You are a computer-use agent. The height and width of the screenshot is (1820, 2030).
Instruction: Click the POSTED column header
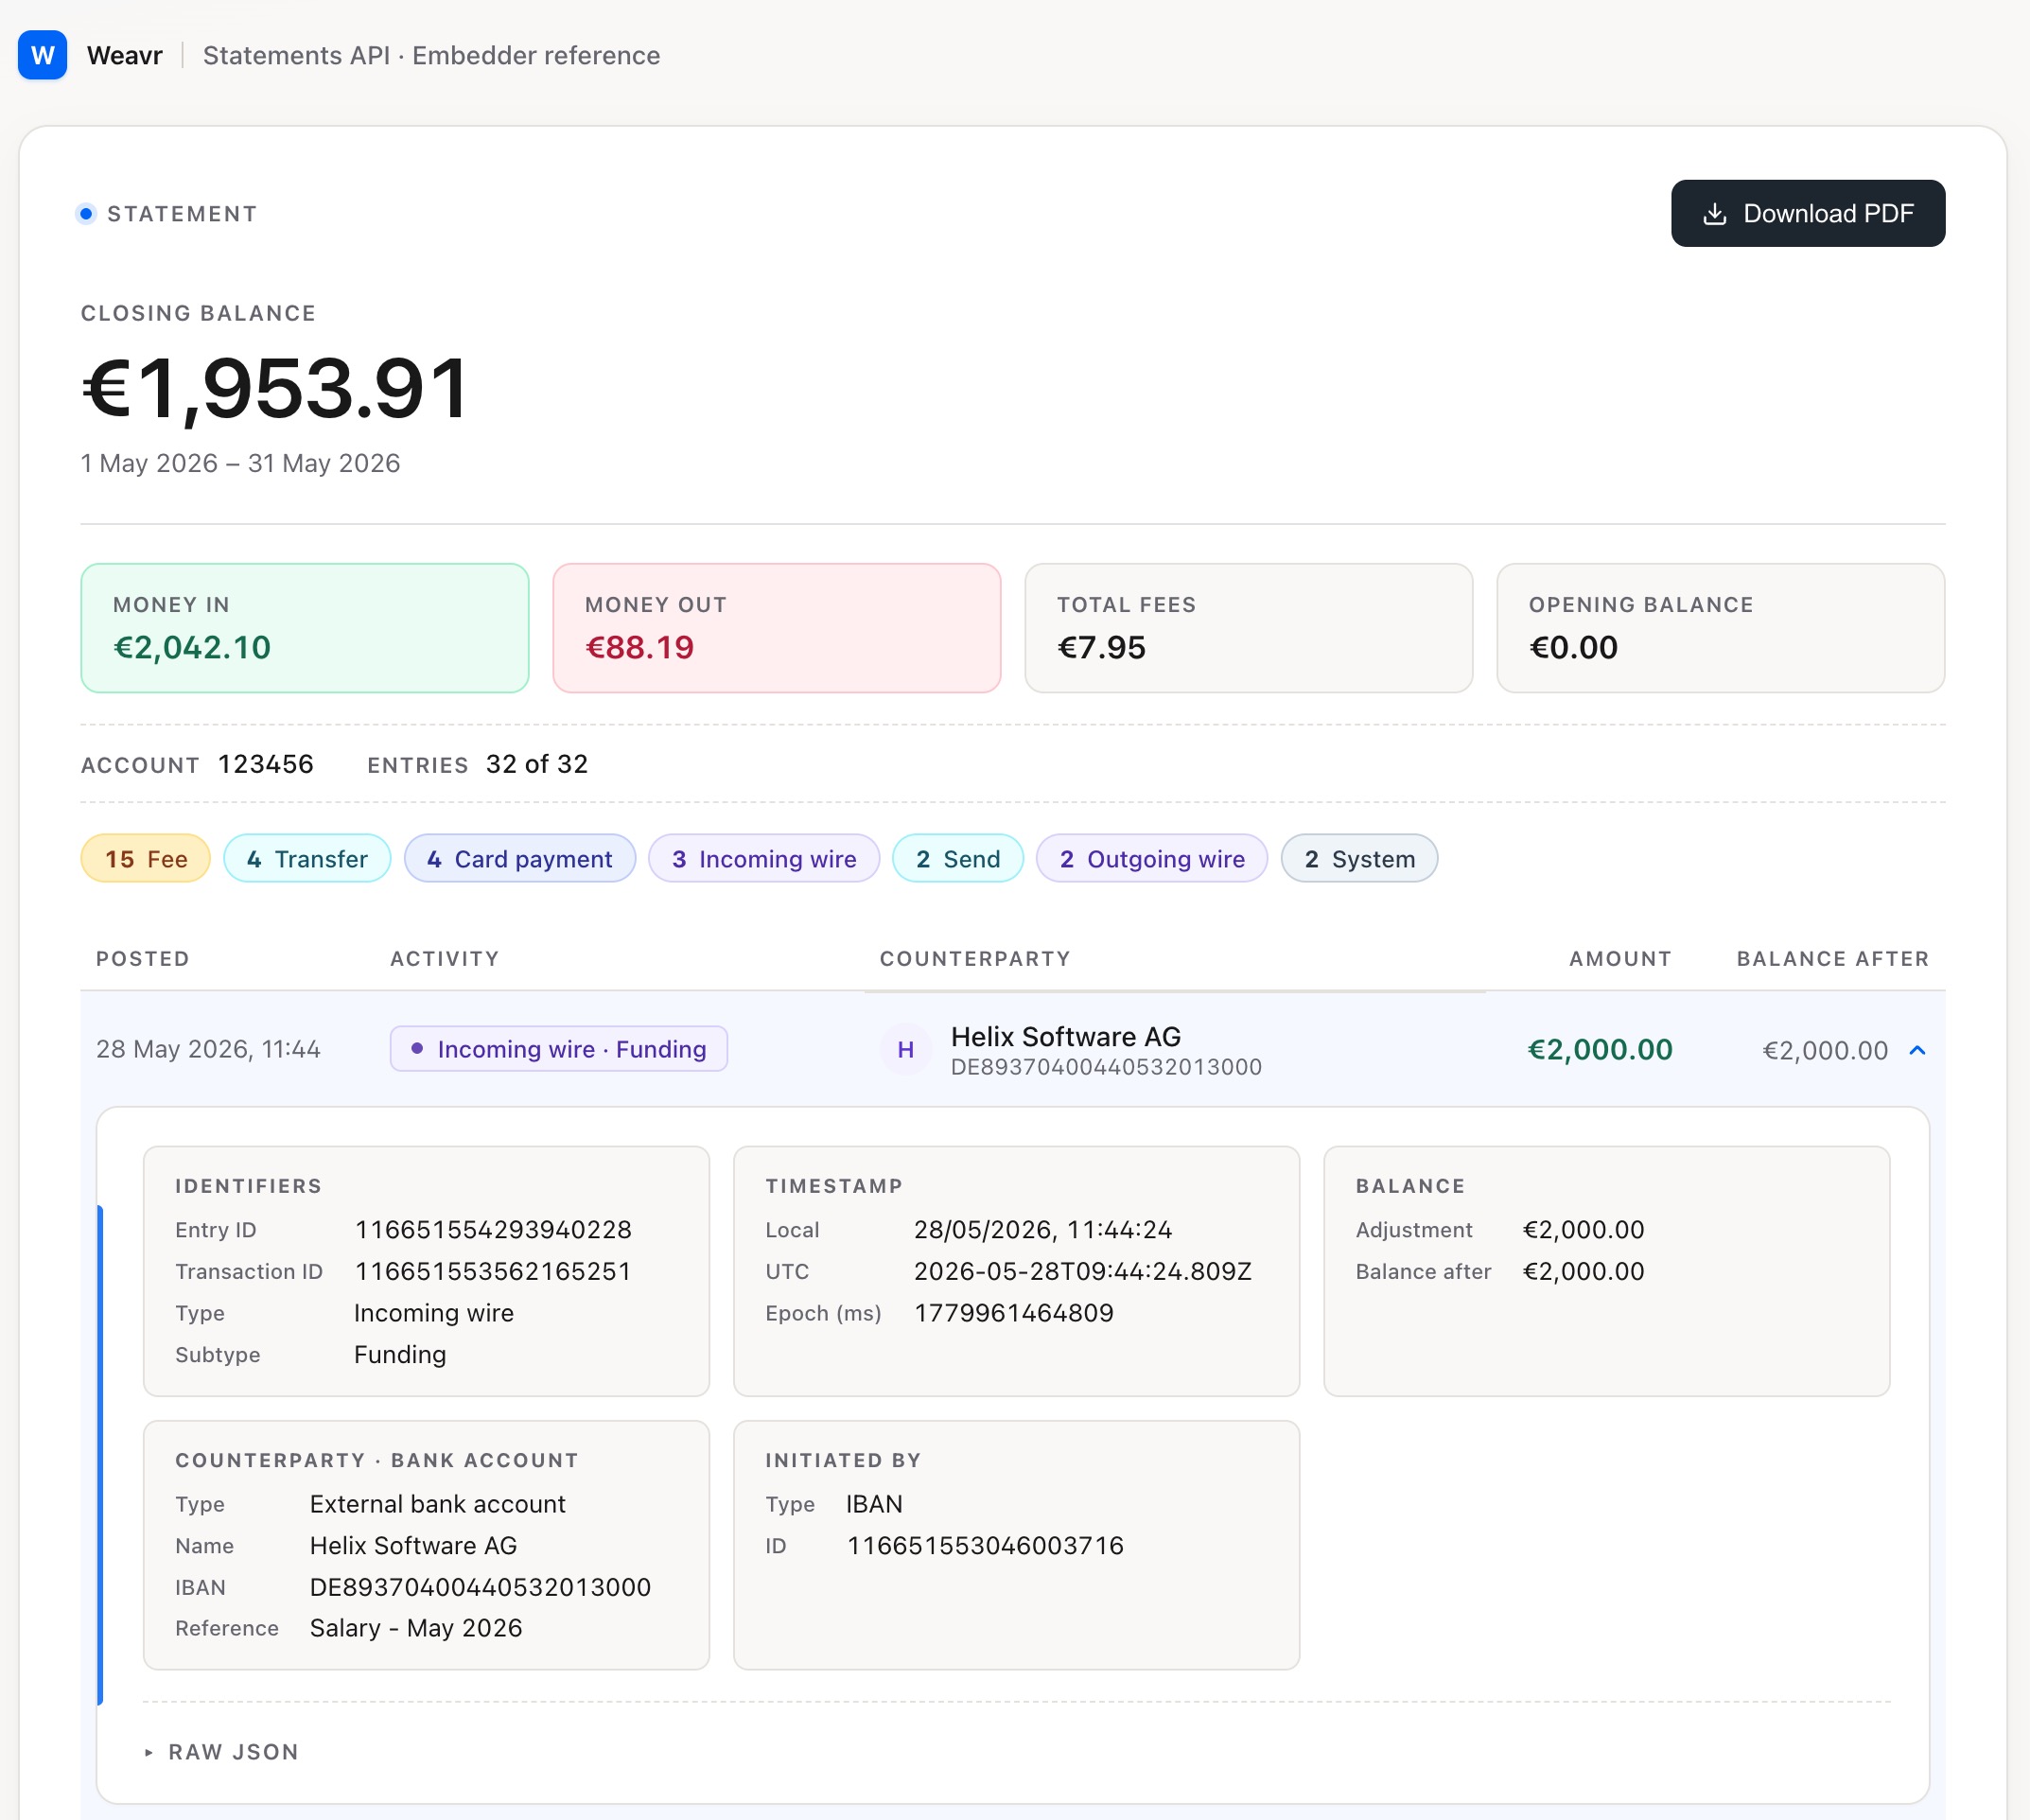[143, 959]
